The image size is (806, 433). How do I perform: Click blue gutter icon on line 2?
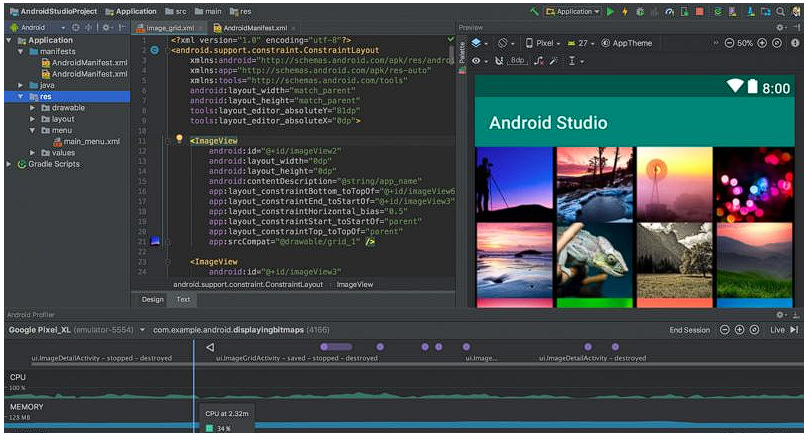coord(154,50)
